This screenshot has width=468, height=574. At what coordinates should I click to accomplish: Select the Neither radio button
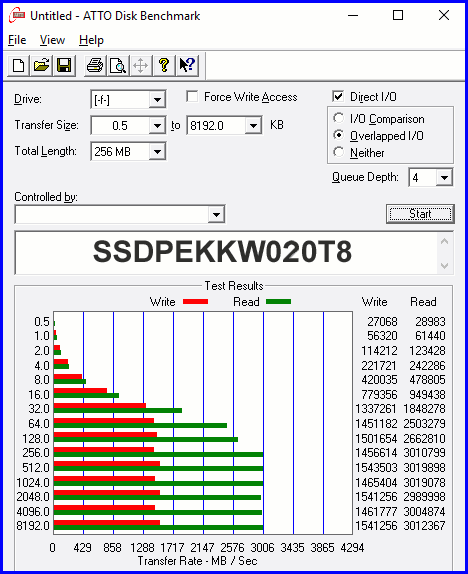339,152
